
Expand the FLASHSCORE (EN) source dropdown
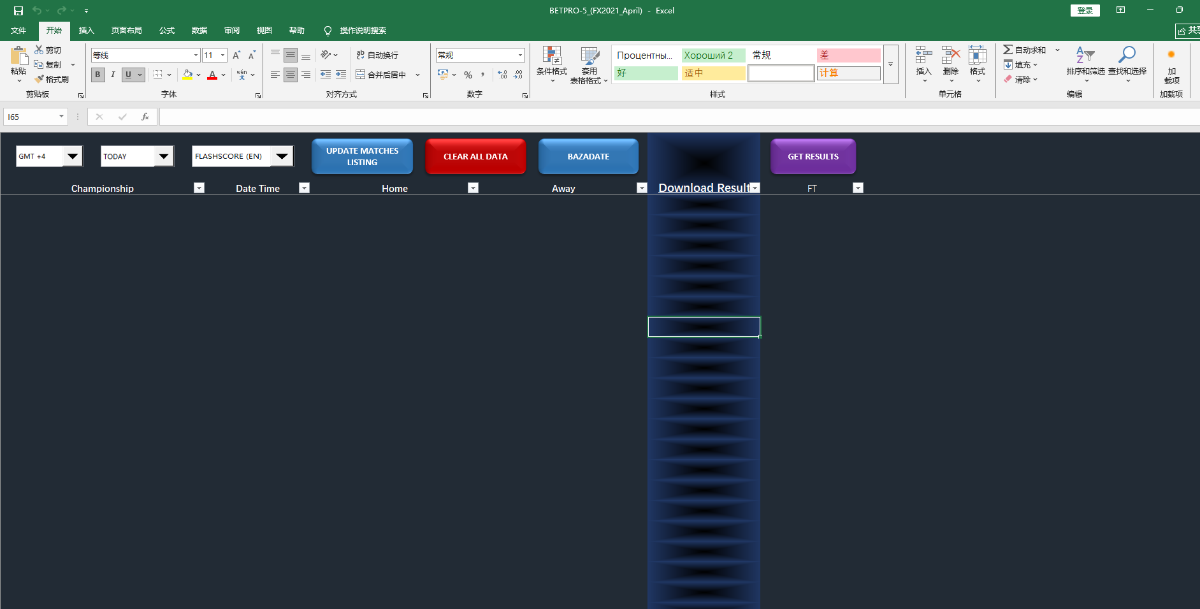[282, 156]
